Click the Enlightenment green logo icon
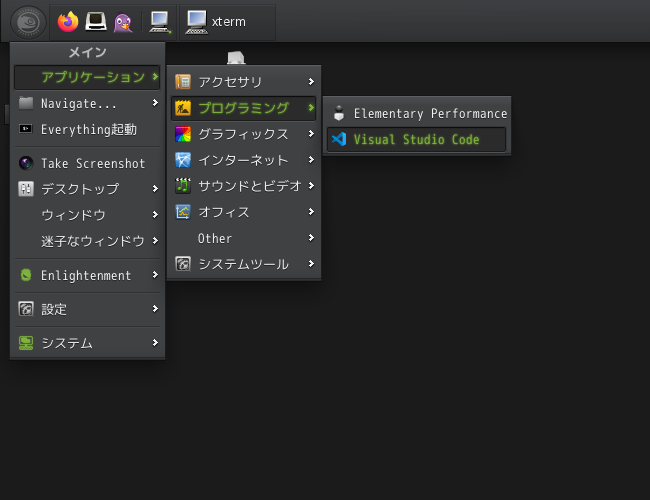This screenshot has height=500, width=650. (x=26, y=275)
